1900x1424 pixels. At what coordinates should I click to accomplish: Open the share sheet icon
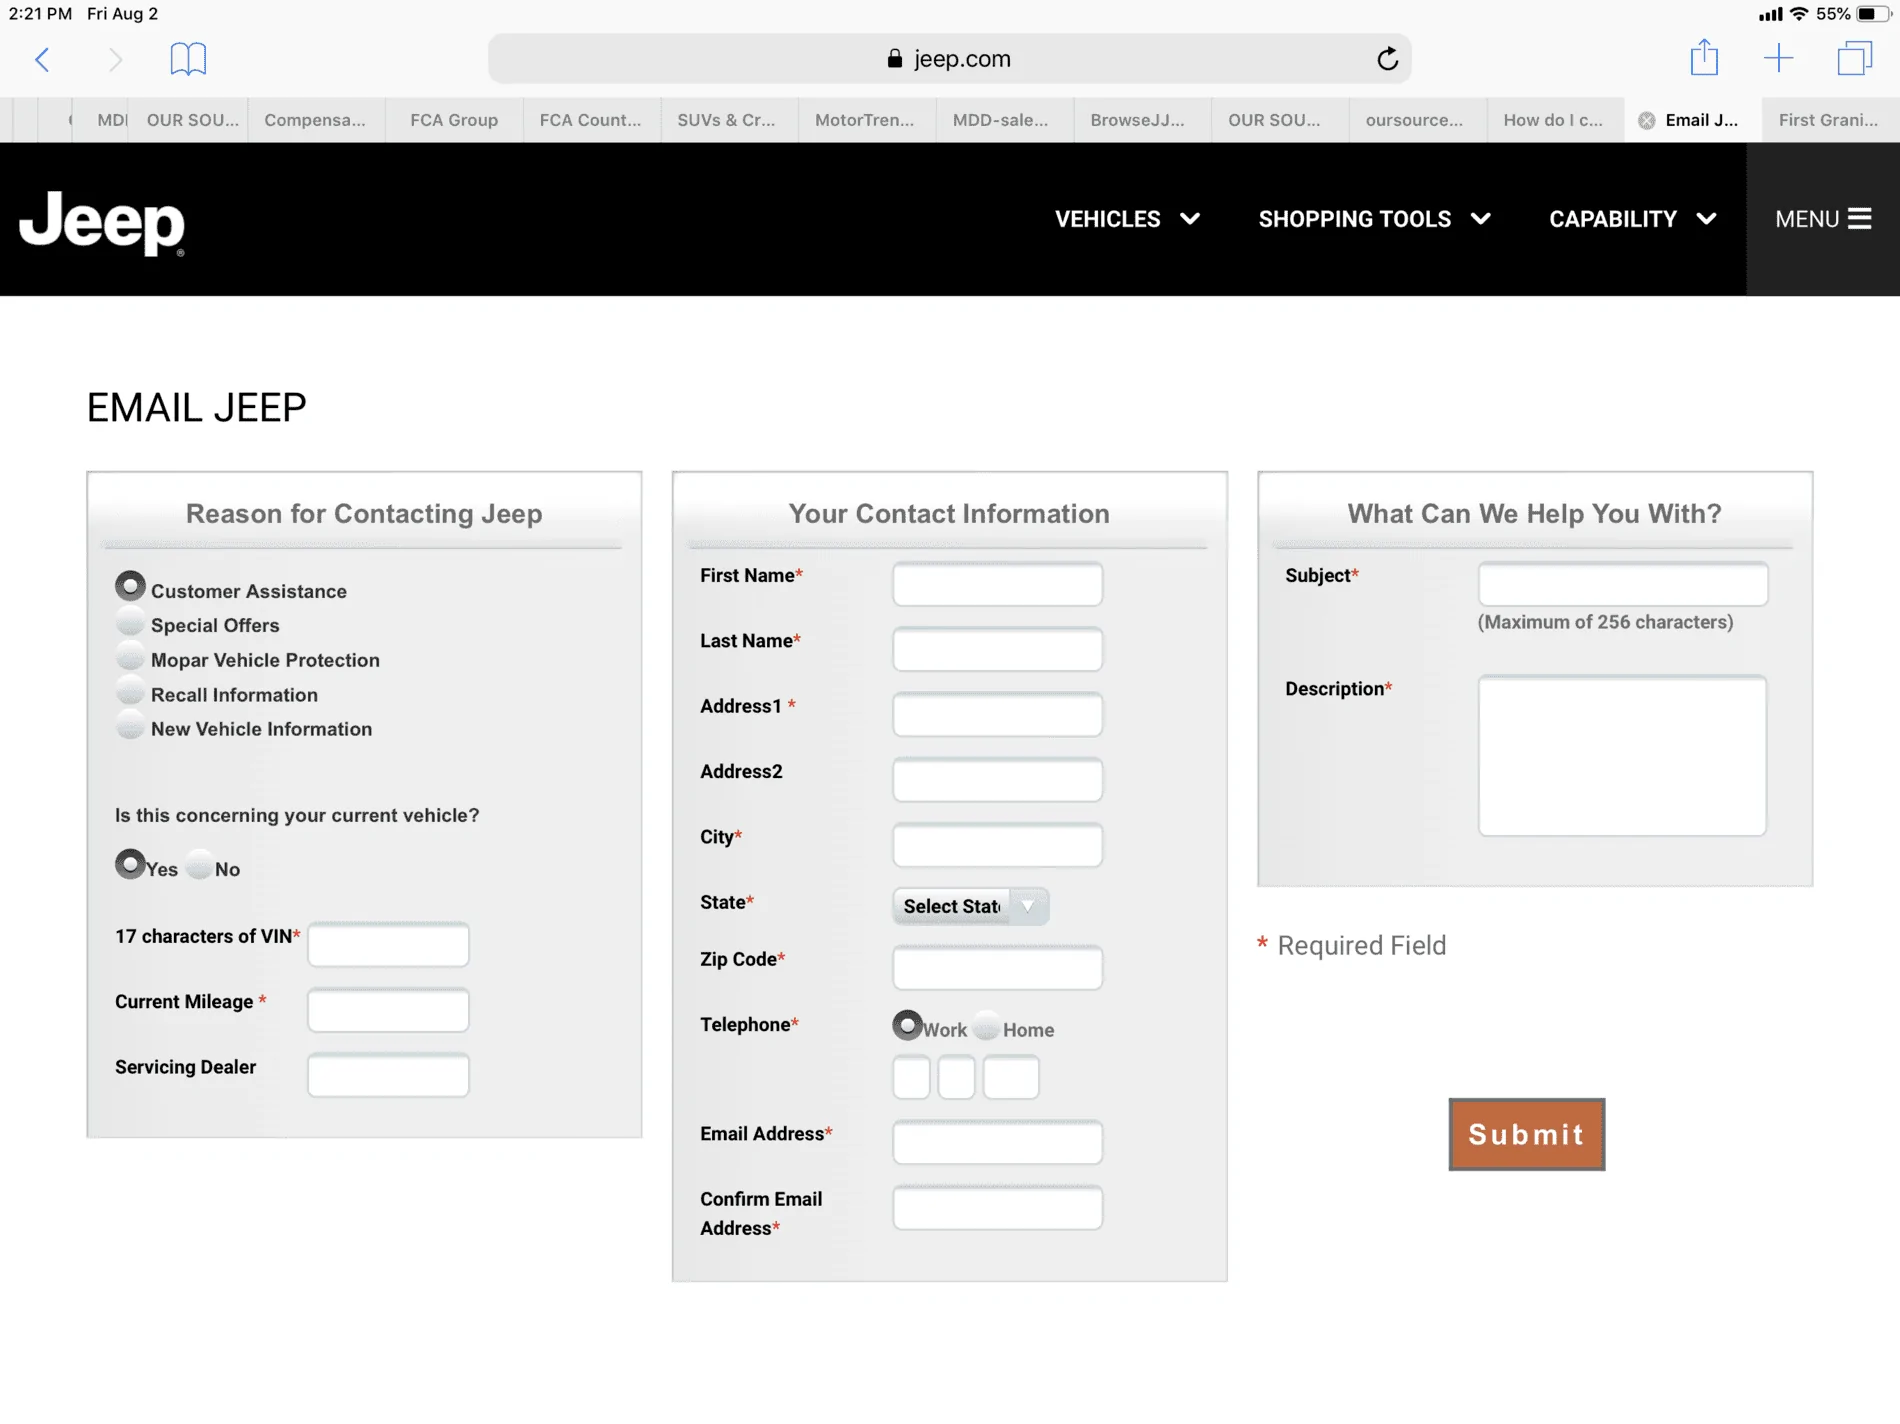pos(1704,57)
